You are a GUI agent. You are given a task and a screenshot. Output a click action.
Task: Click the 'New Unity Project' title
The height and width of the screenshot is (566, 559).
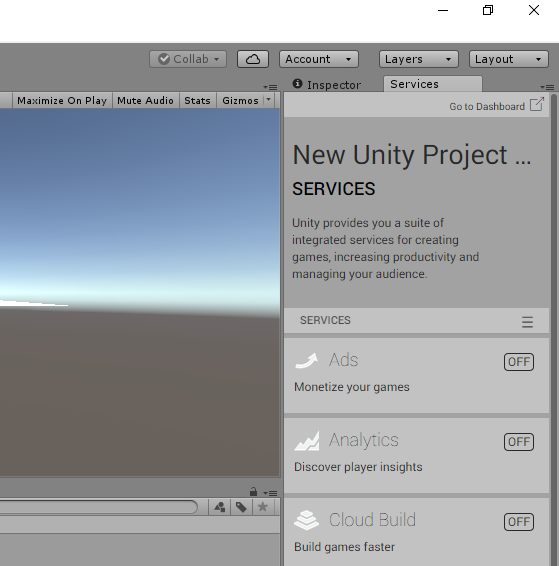coord(412,155)
